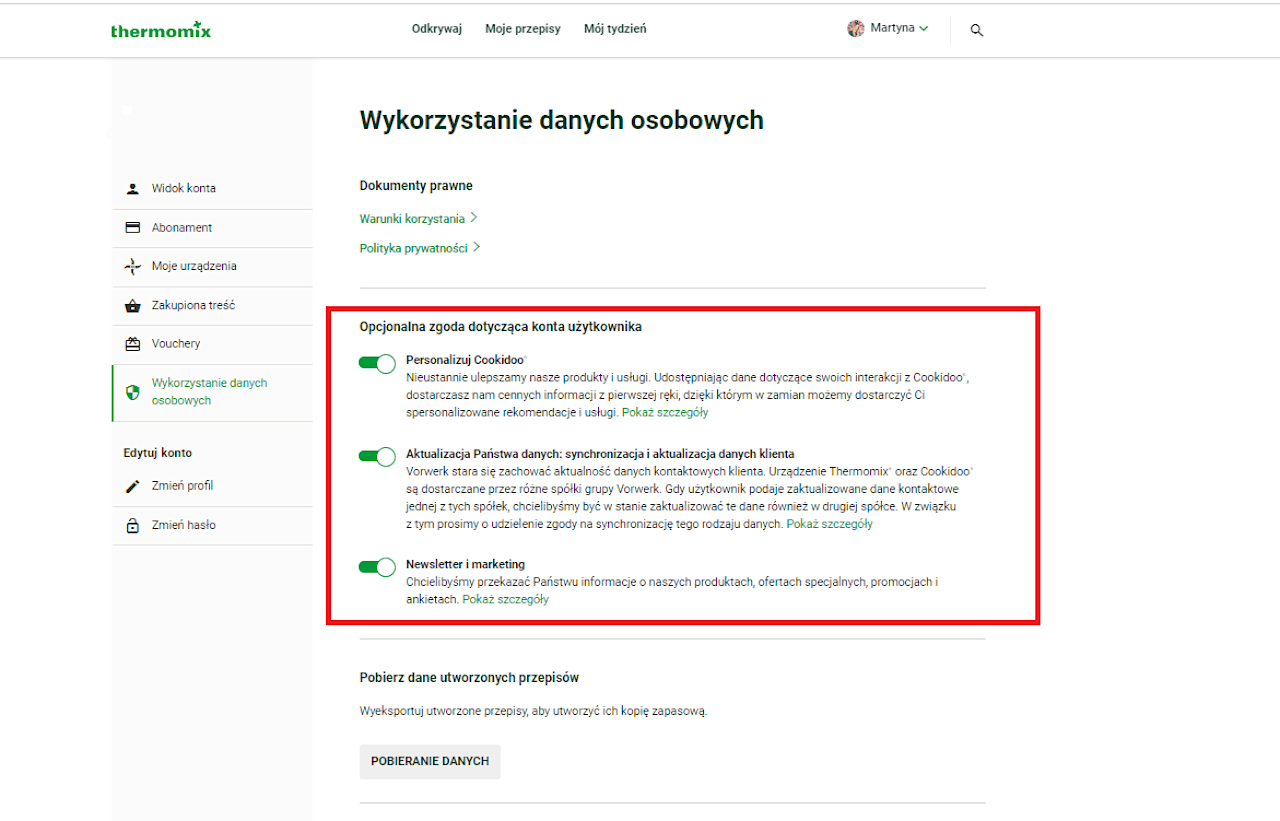Click the pencil icon beside Zmień profil
Screen dimensions: 1280x821
click(x=132, y=486)
